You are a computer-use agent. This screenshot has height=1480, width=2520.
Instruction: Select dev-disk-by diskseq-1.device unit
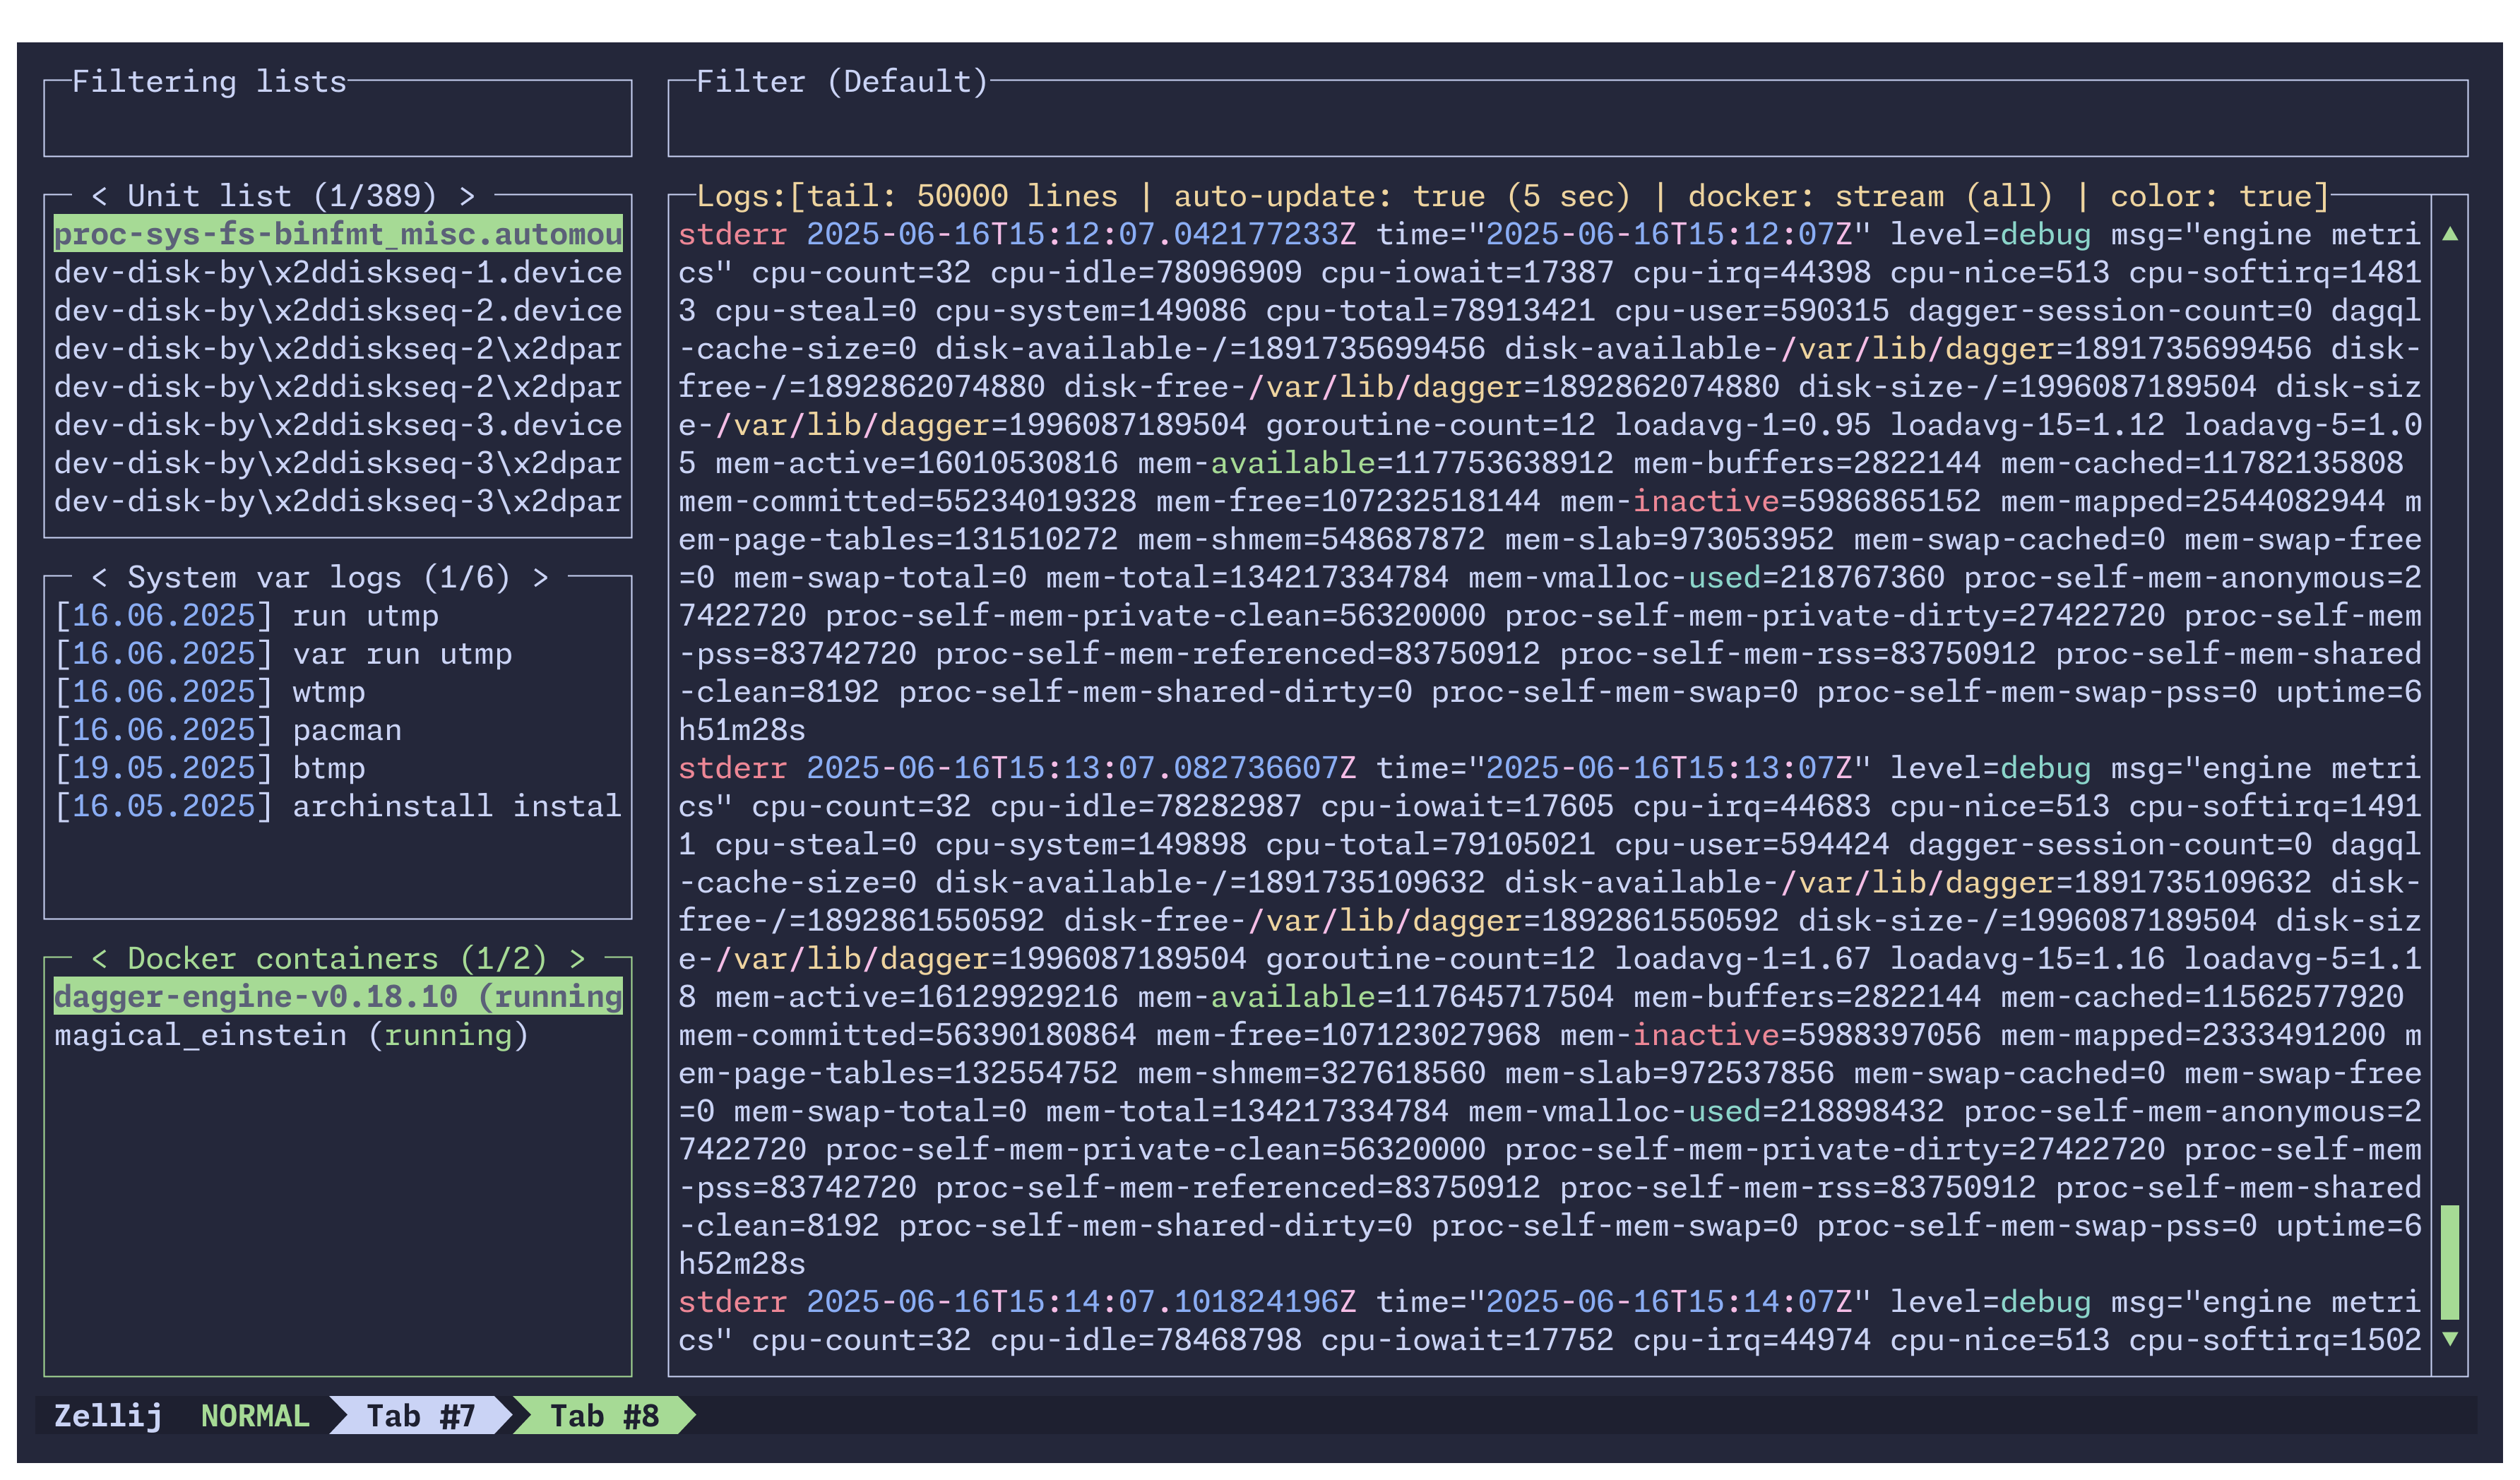click(x=337, y=272)
